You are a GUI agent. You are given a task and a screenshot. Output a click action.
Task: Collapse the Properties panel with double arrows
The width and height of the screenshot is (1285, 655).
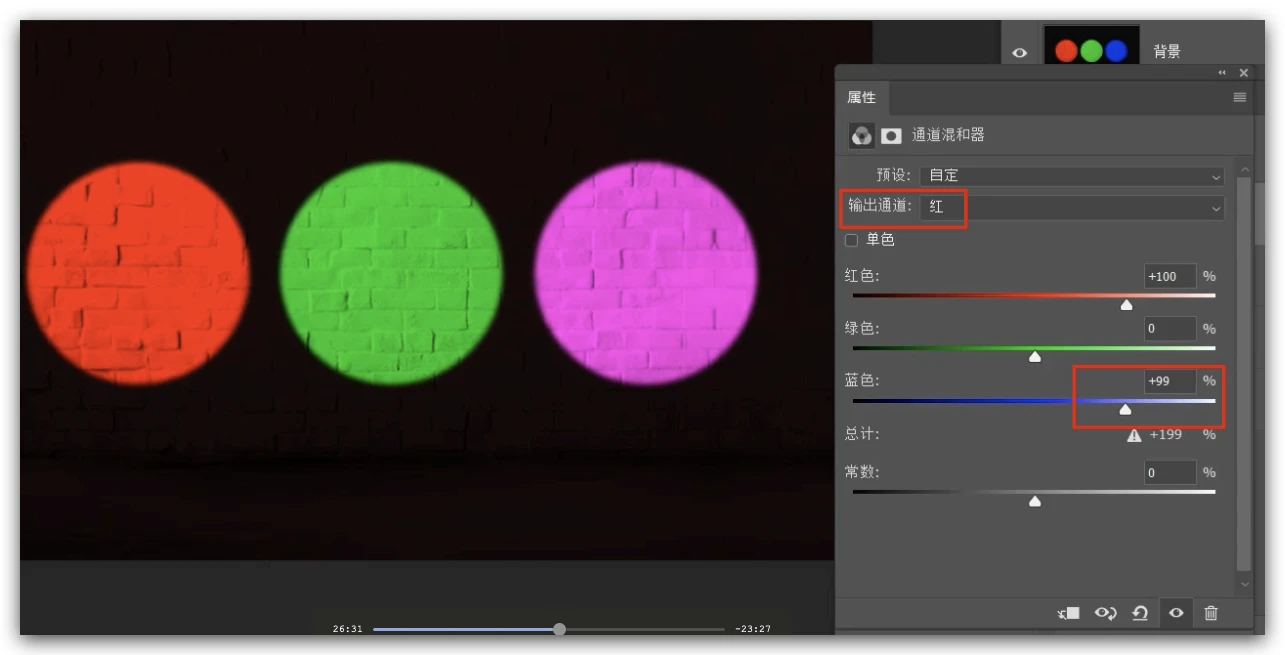click(x=1222, y=73)
